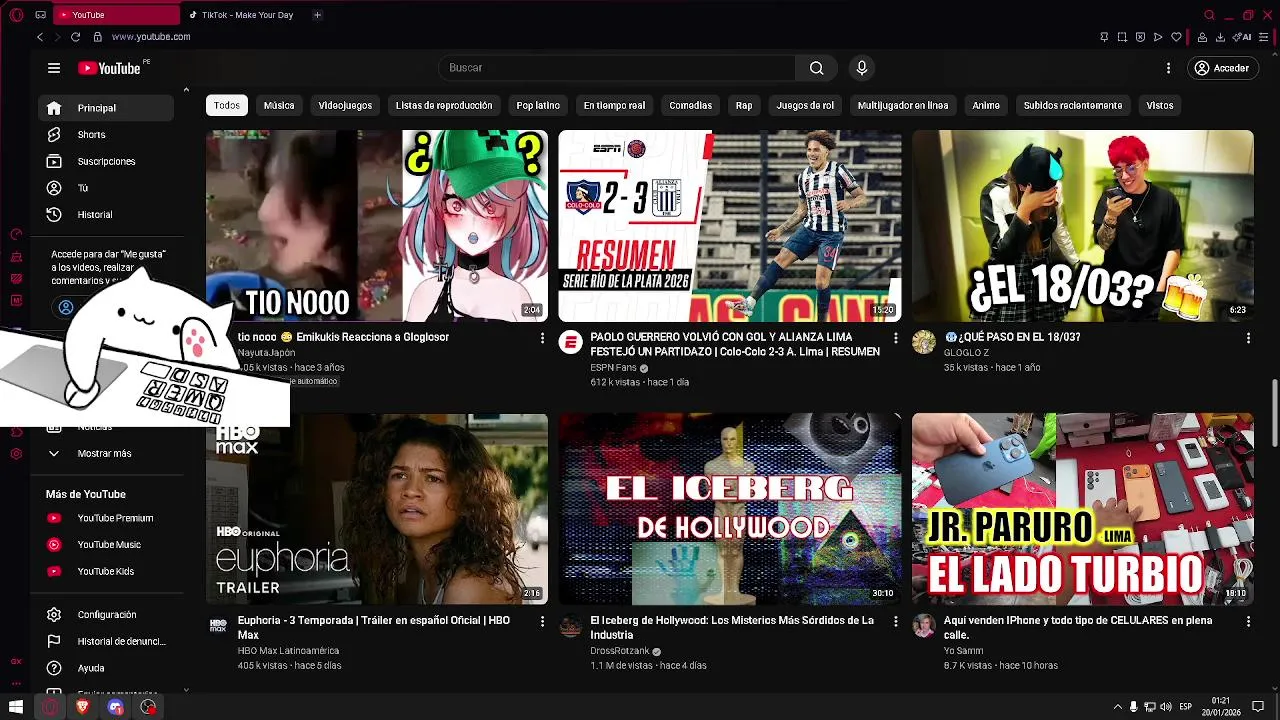The height and width of the screenshot is (720, 1280).
Task: Focus the Buscar search field
Action: tap(617, 68)
